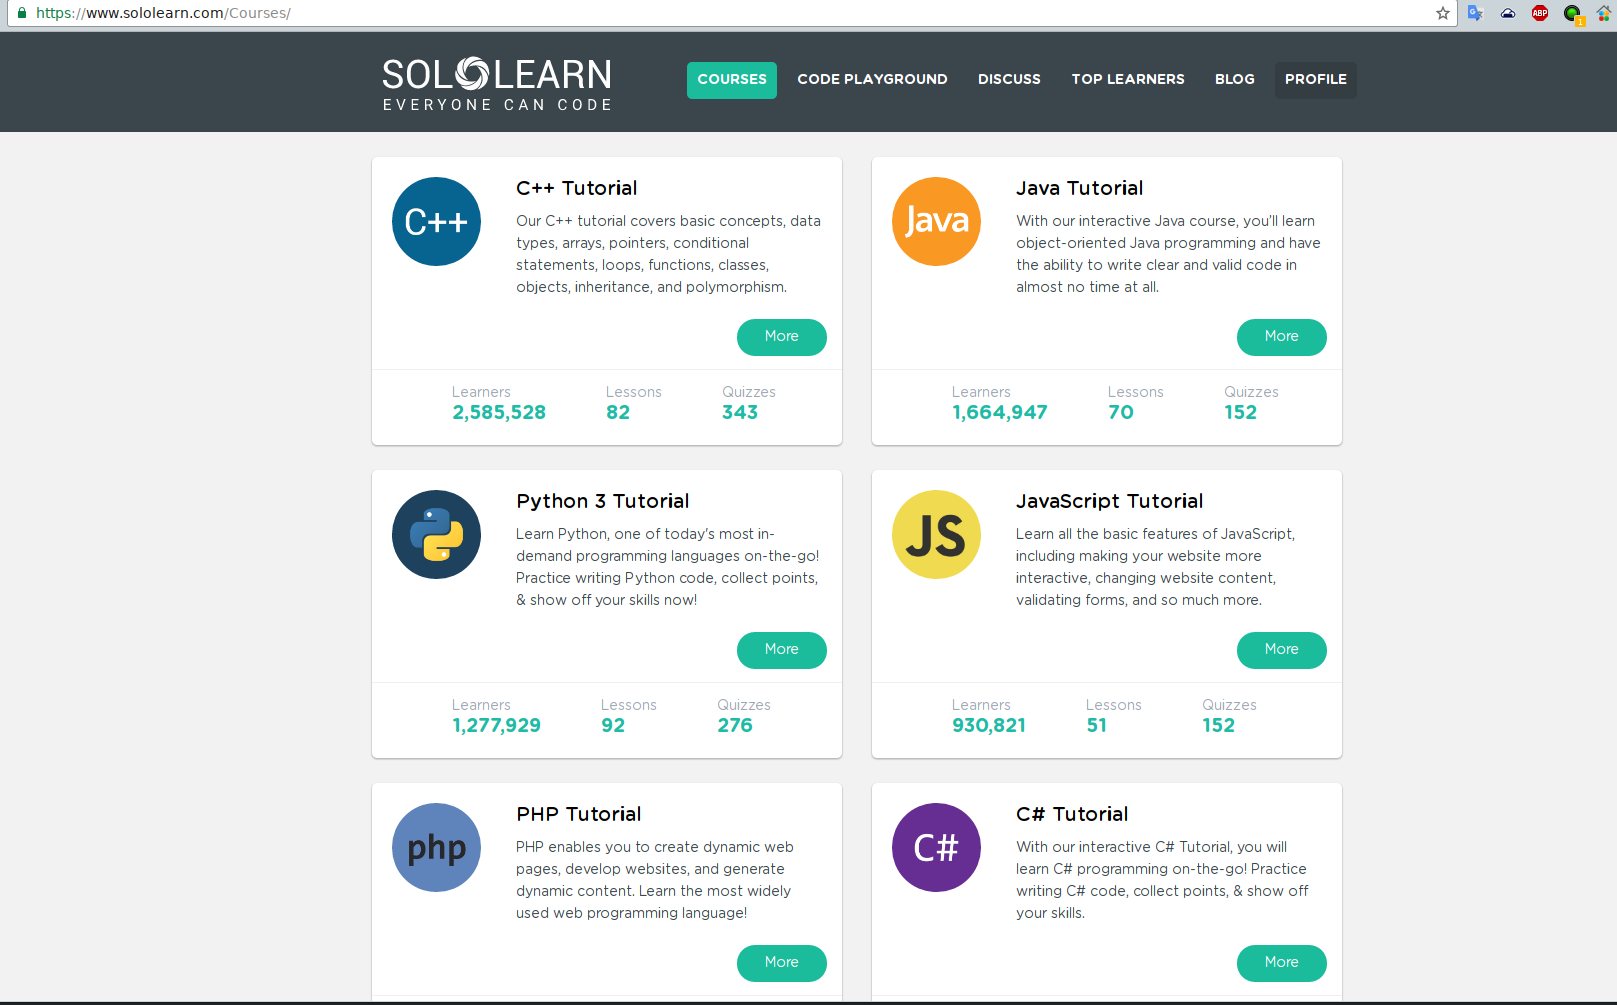
Task: Click the C++ course logo icon
Action: coord(436,222)
